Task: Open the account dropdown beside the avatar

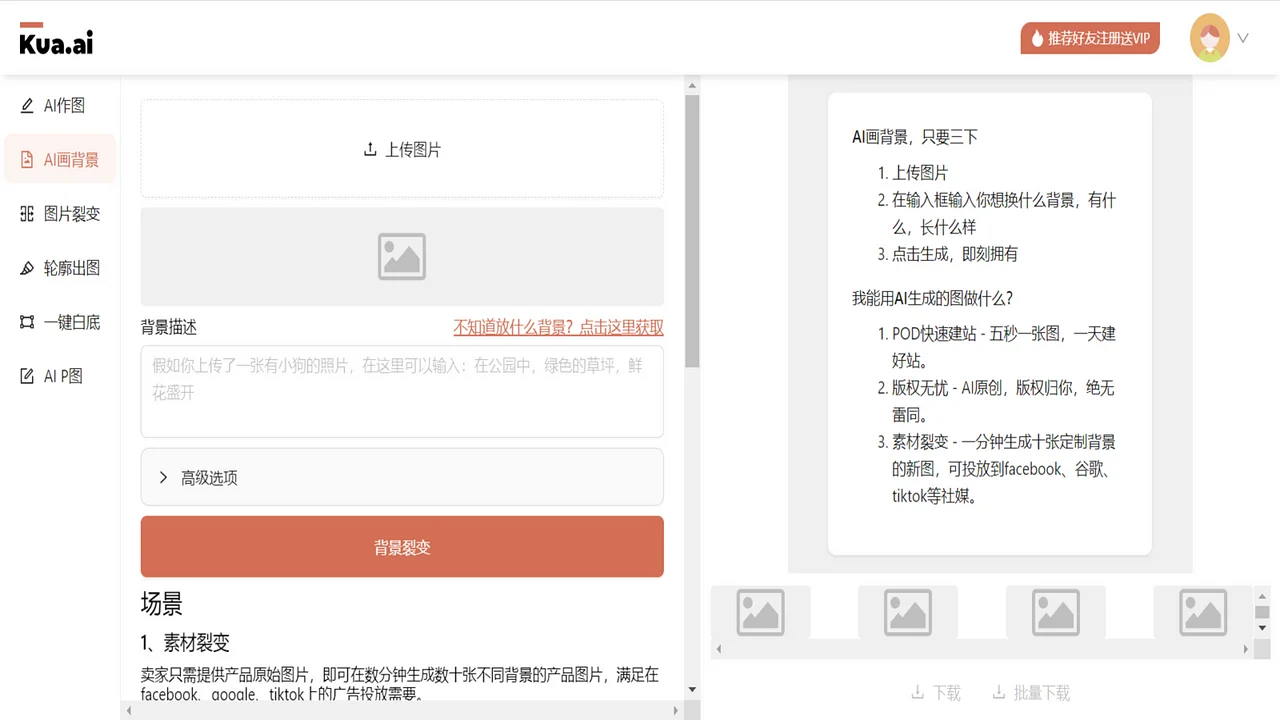Action: point(1243,38)
